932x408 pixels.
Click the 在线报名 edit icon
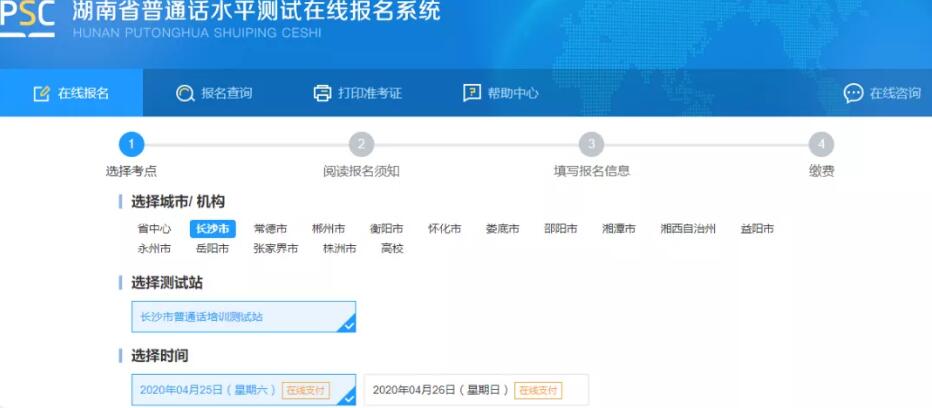(42, 93)
